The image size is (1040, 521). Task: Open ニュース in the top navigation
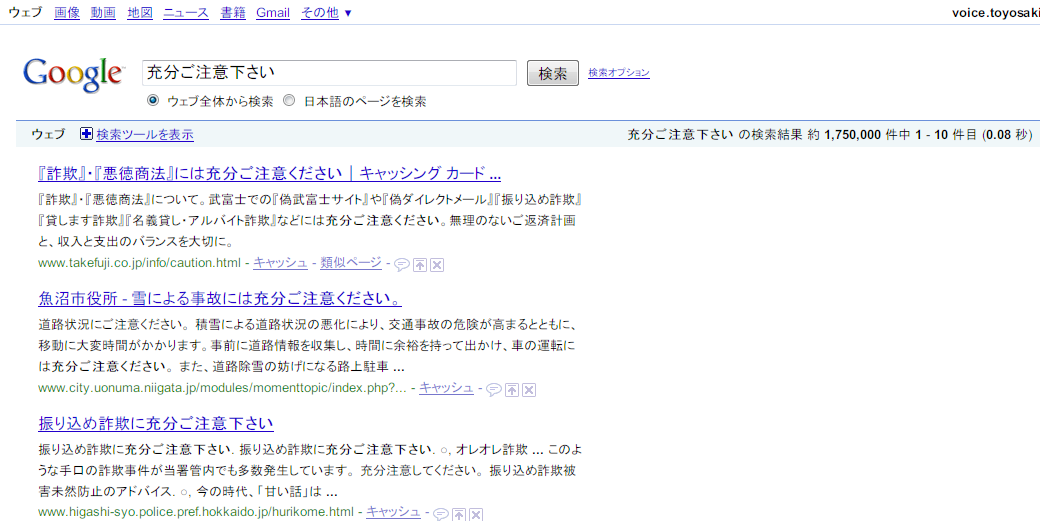tap(186, 13)
